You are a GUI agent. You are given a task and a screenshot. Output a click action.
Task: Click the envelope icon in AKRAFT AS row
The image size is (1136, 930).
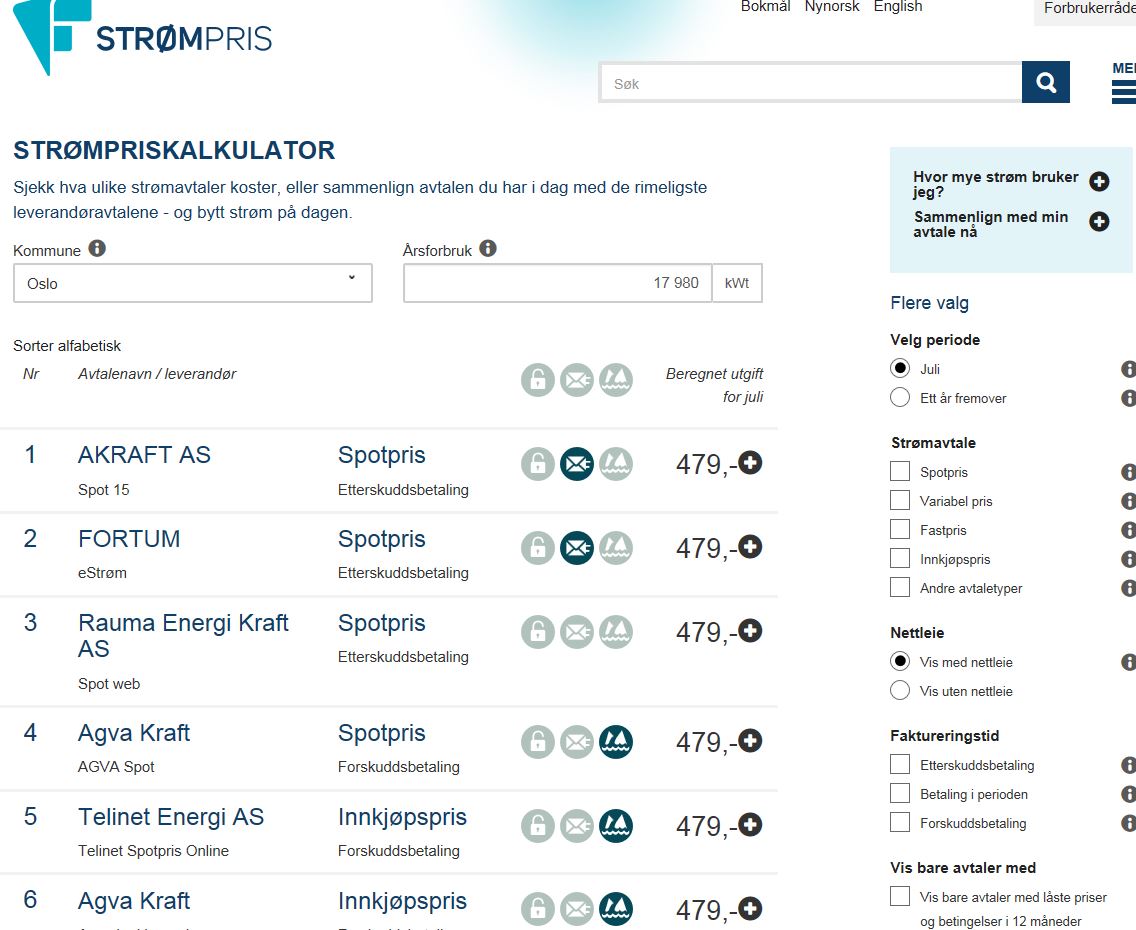click(577, 464)
